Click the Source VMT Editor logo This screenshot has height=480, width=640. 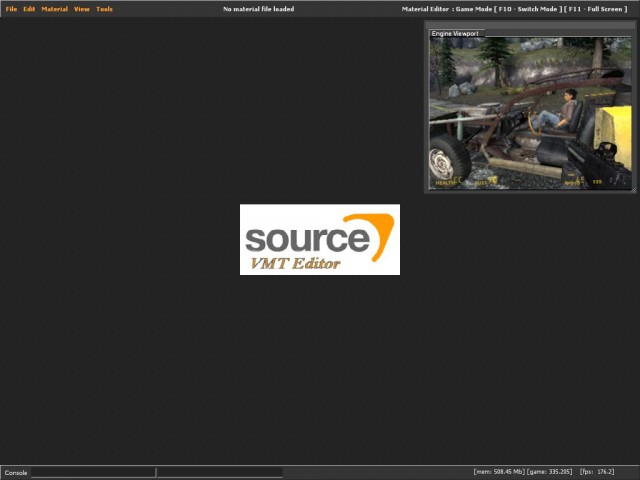coord(320,240)
